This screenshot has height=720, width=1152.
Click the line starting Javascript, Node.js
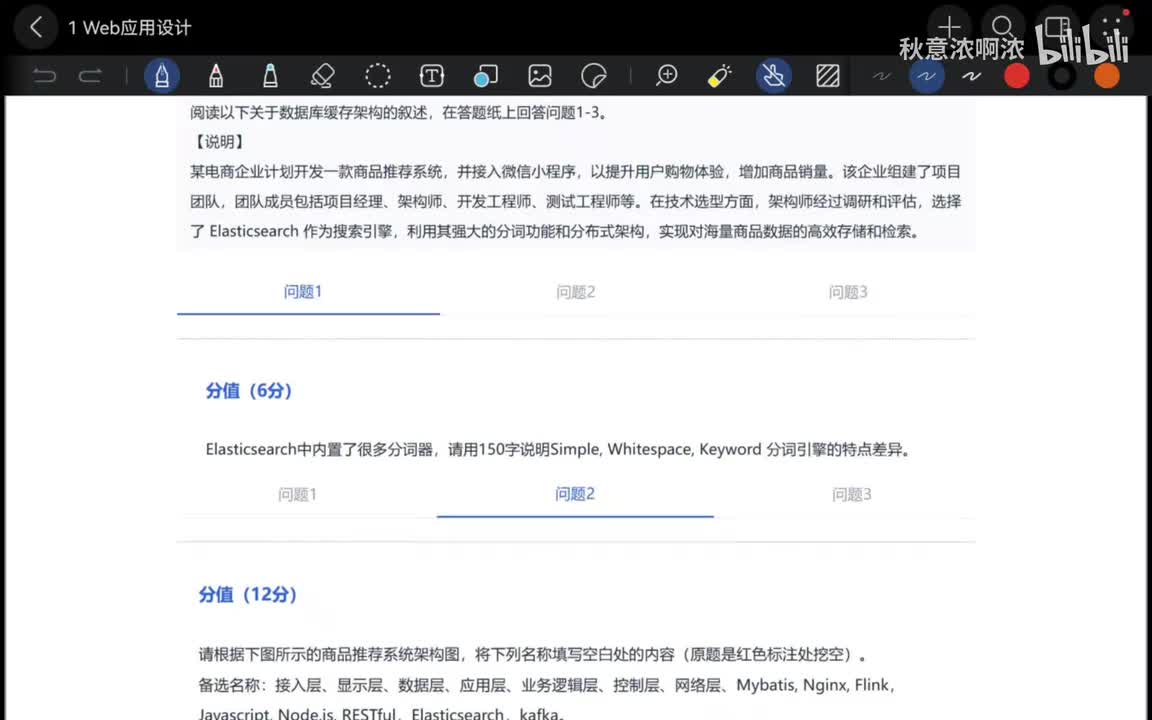[x=381, y=713]
